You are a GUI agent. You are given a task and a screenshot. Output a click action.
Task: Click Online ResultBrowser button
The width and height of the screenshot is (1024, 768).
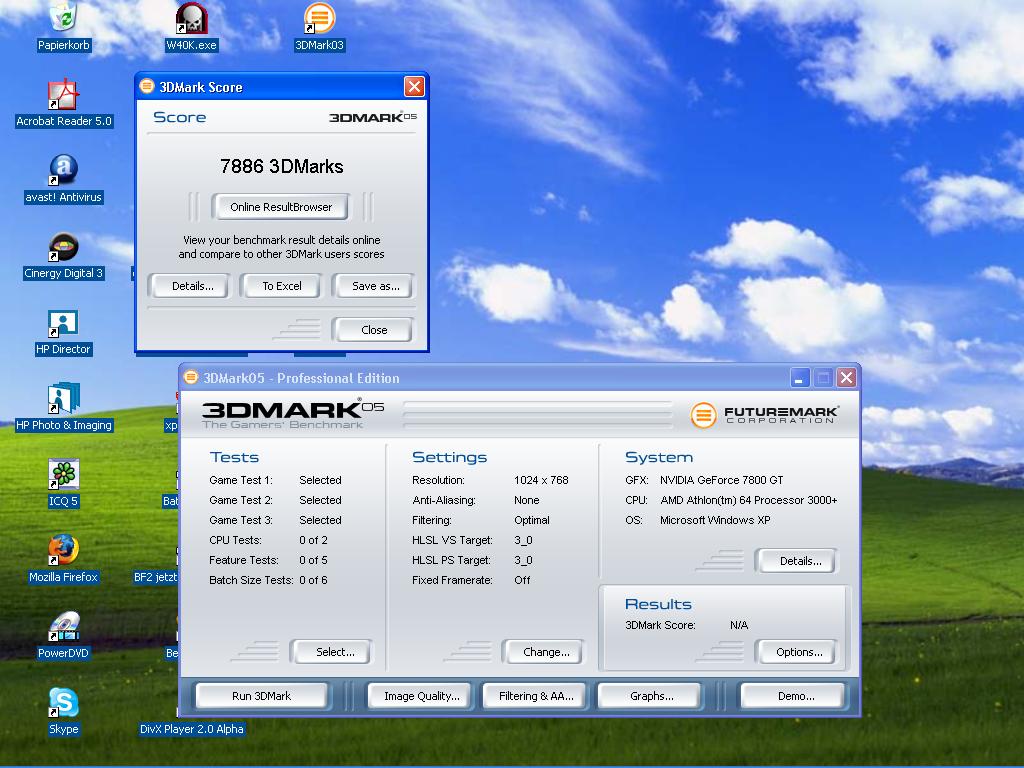(281, 207)
